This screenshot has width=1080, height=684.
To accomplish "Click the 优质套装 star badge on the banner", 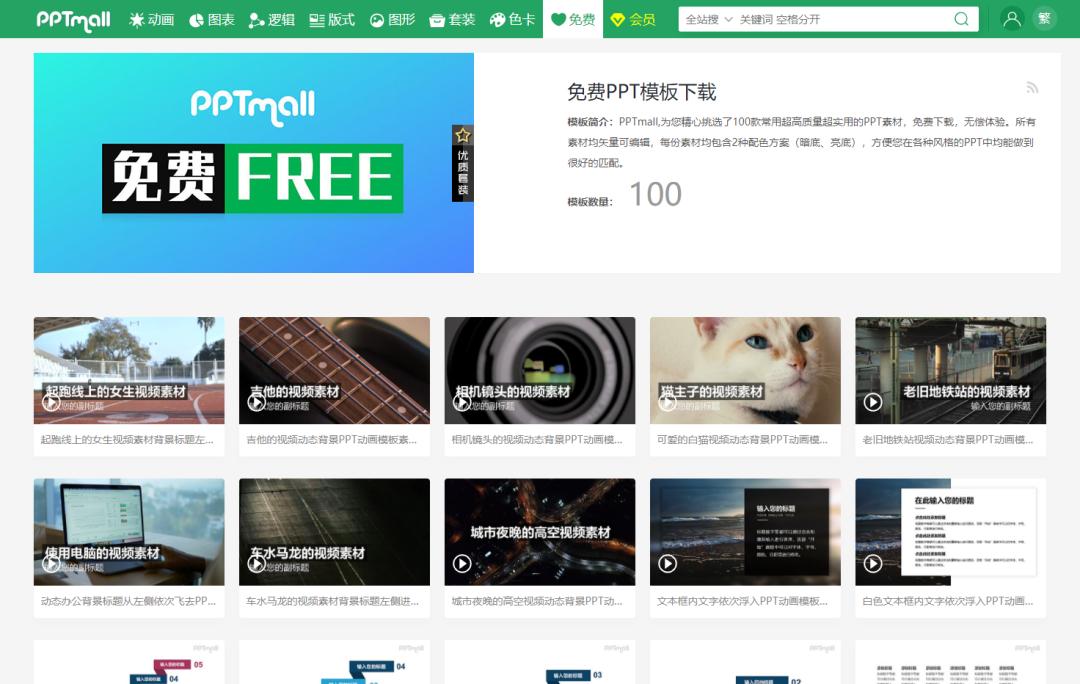I will click(462, 160).
